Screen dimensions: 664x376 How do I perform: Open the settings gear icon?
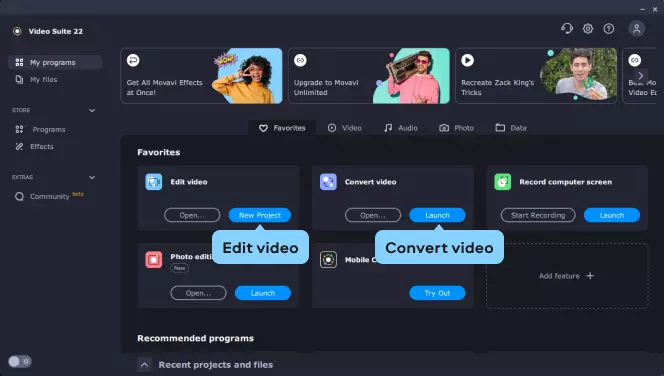coord(588,28)
